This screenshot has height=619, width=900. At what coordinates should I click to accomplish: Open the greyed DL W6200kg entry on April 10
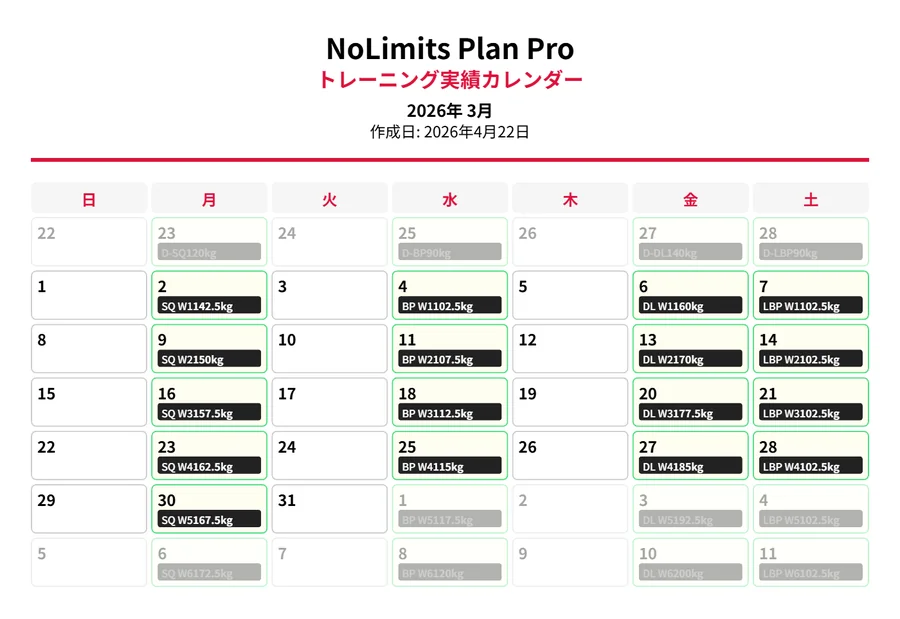[690, 572]
